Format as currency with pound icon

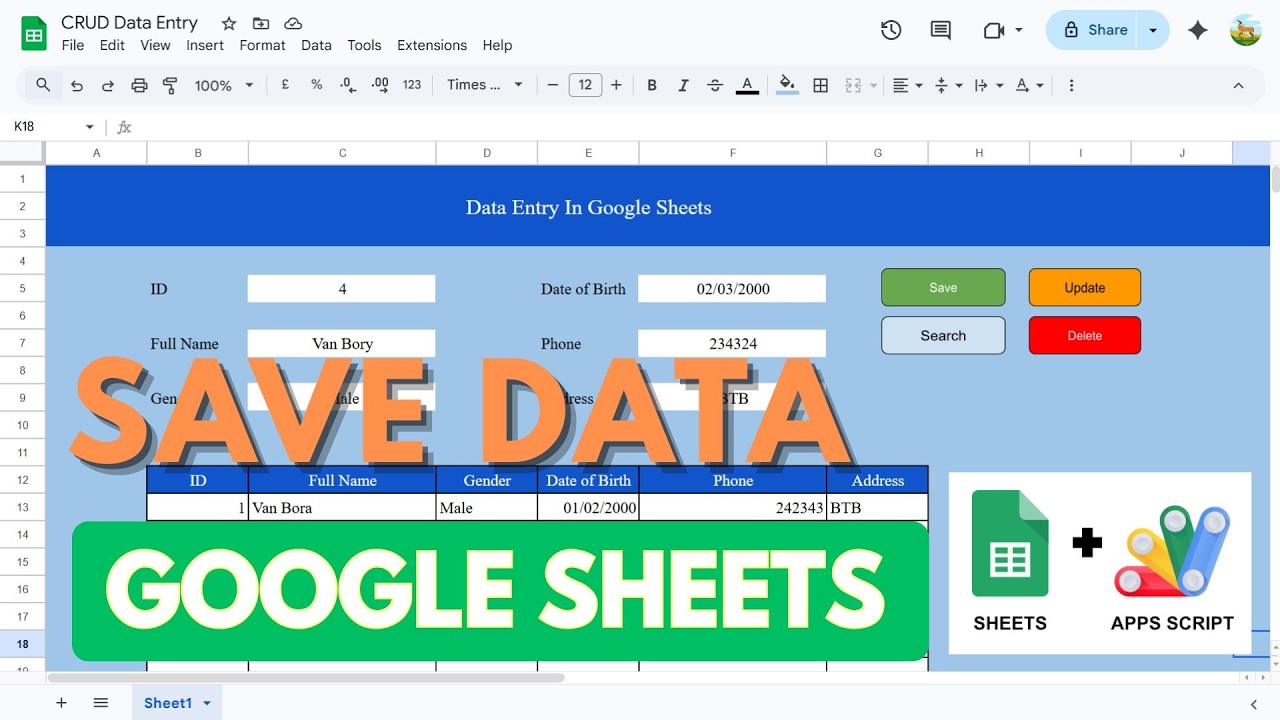285,85
